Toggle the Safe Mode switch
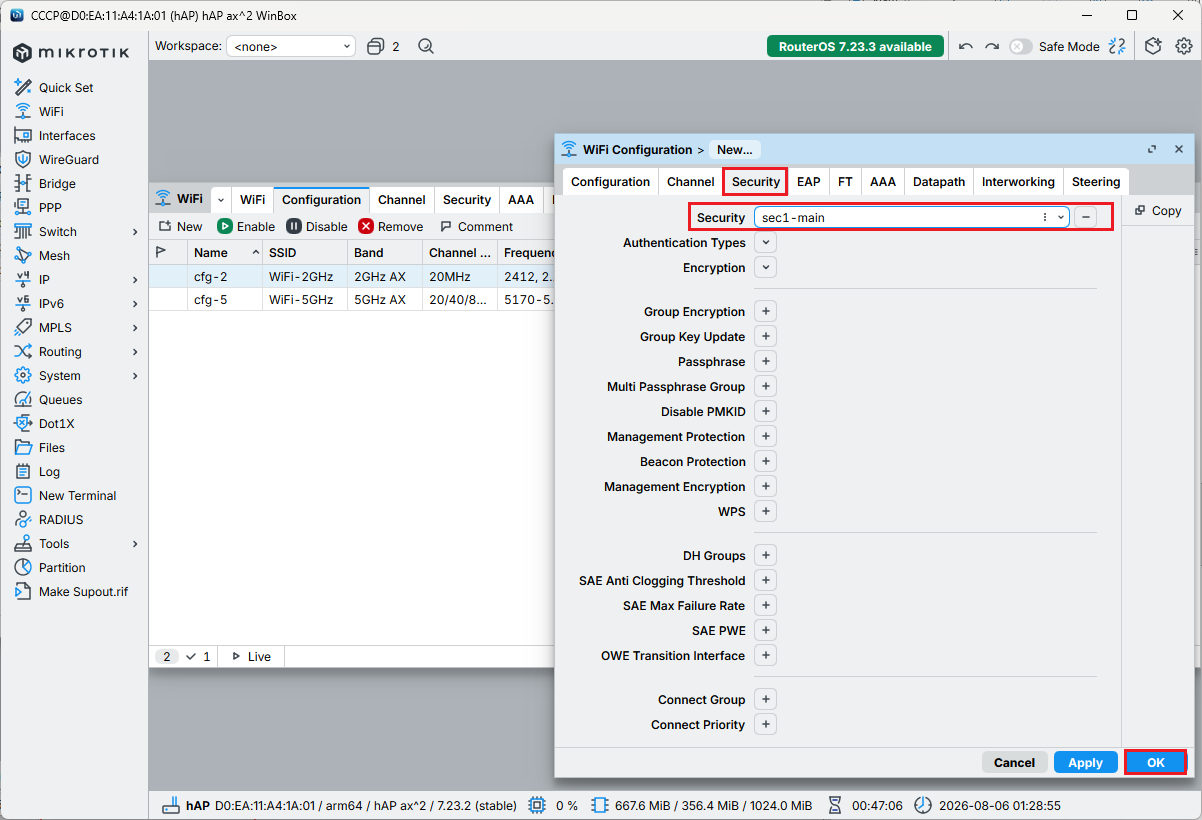This screenshot has height=820, width=1202. coord(1020,46)
